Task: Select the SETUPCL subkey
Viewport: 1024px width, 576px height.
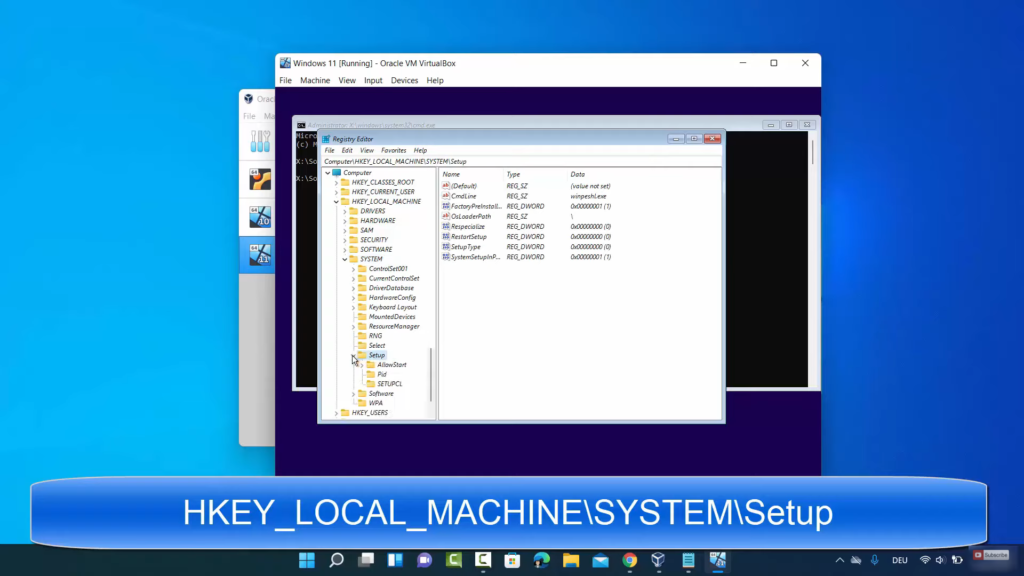Action: 389,384
